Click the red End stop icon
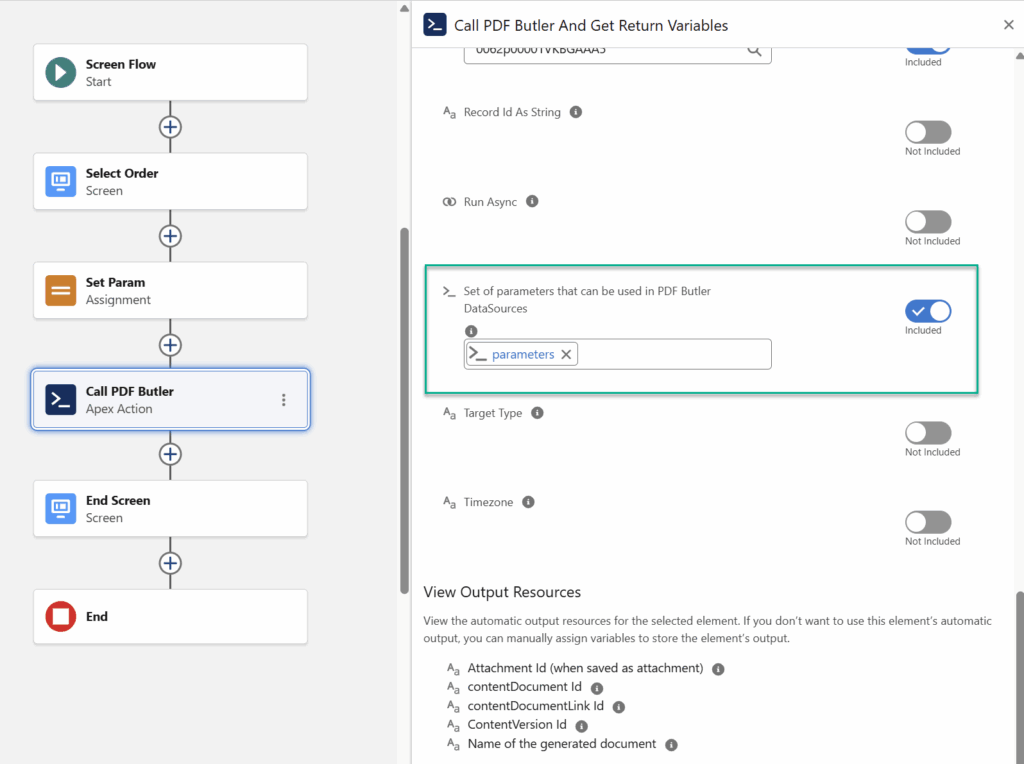Viewport: 1024px width, 764px height. pos(61,617)
